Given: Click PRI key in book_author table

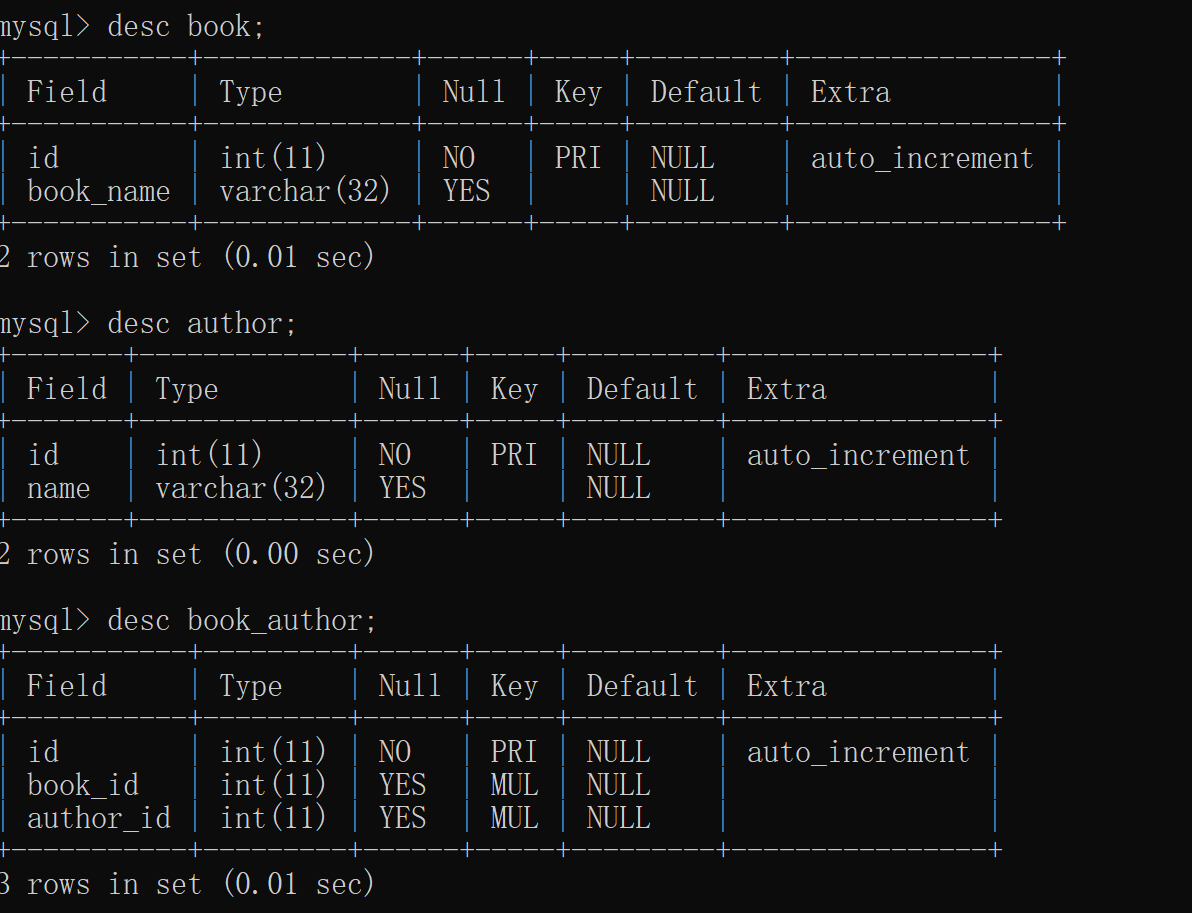Looking at the screenshot, I should coord(514,752).
